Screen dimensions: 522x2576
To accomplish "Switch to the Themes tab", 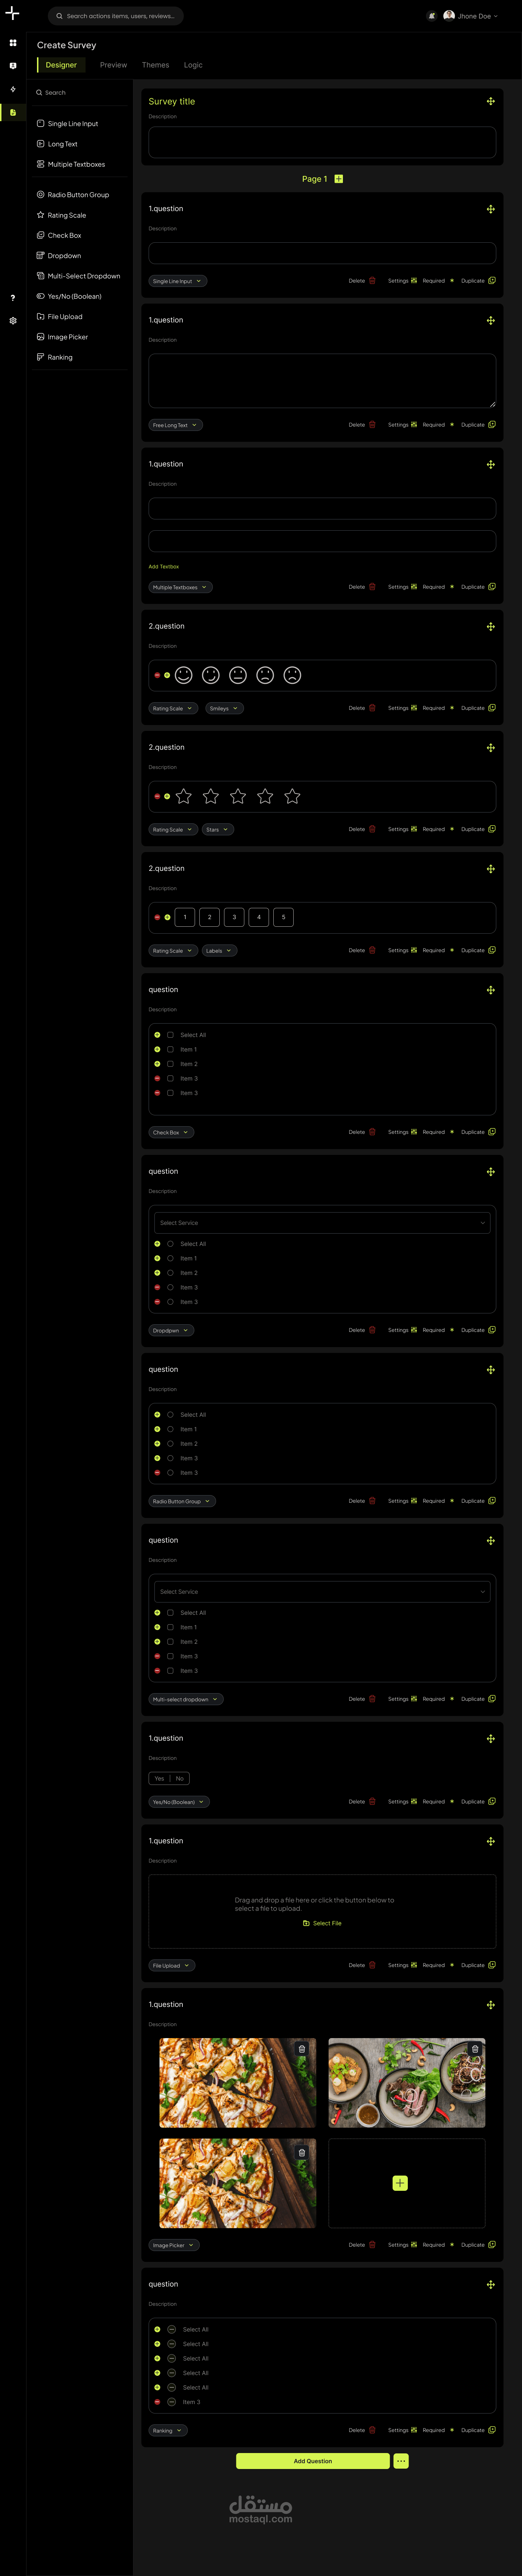I will 155,65.
